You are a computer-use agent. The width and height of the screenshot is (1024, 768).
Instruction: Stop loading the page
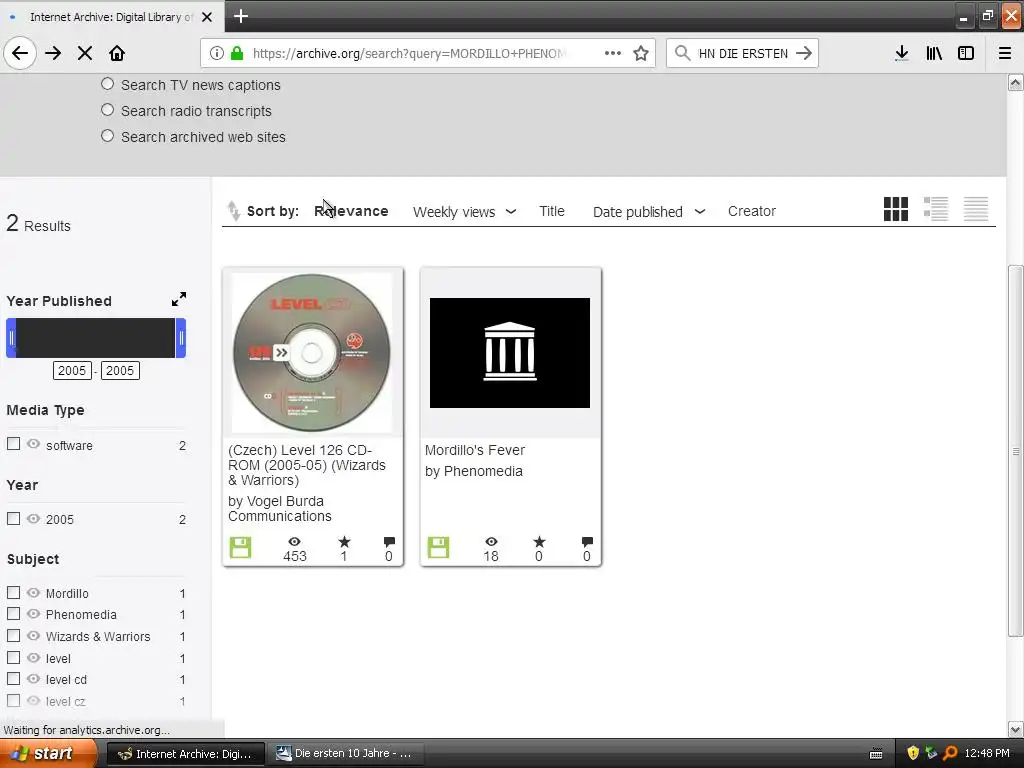85,53
